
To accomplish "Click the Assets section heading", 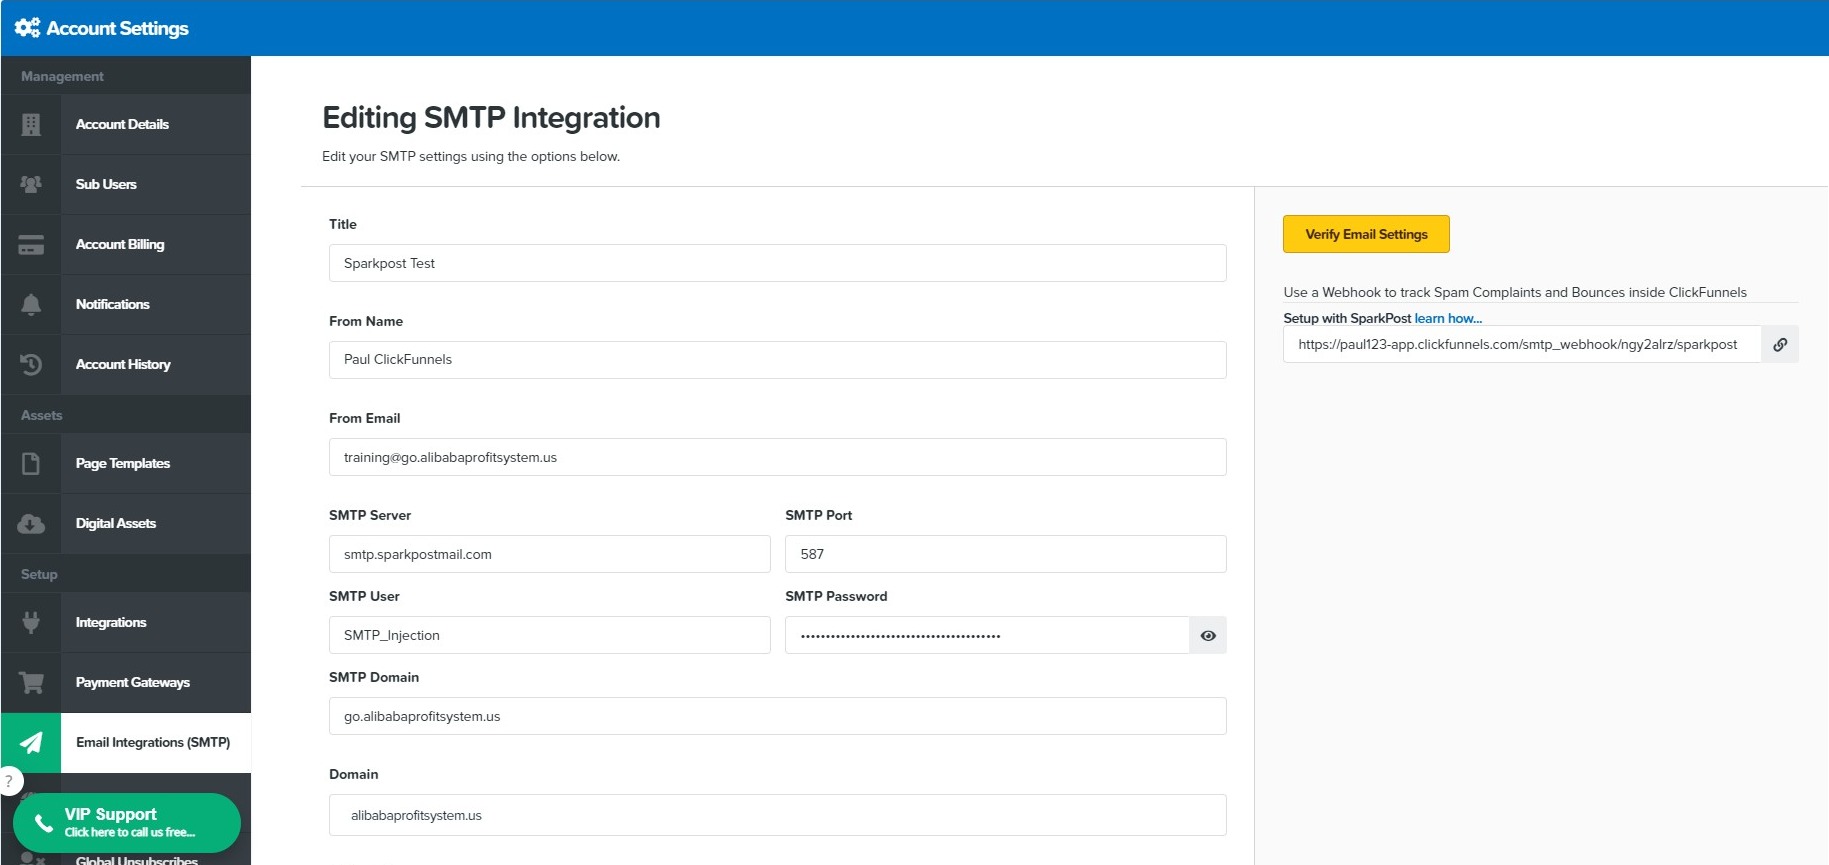I will click(x=41, y=415).
